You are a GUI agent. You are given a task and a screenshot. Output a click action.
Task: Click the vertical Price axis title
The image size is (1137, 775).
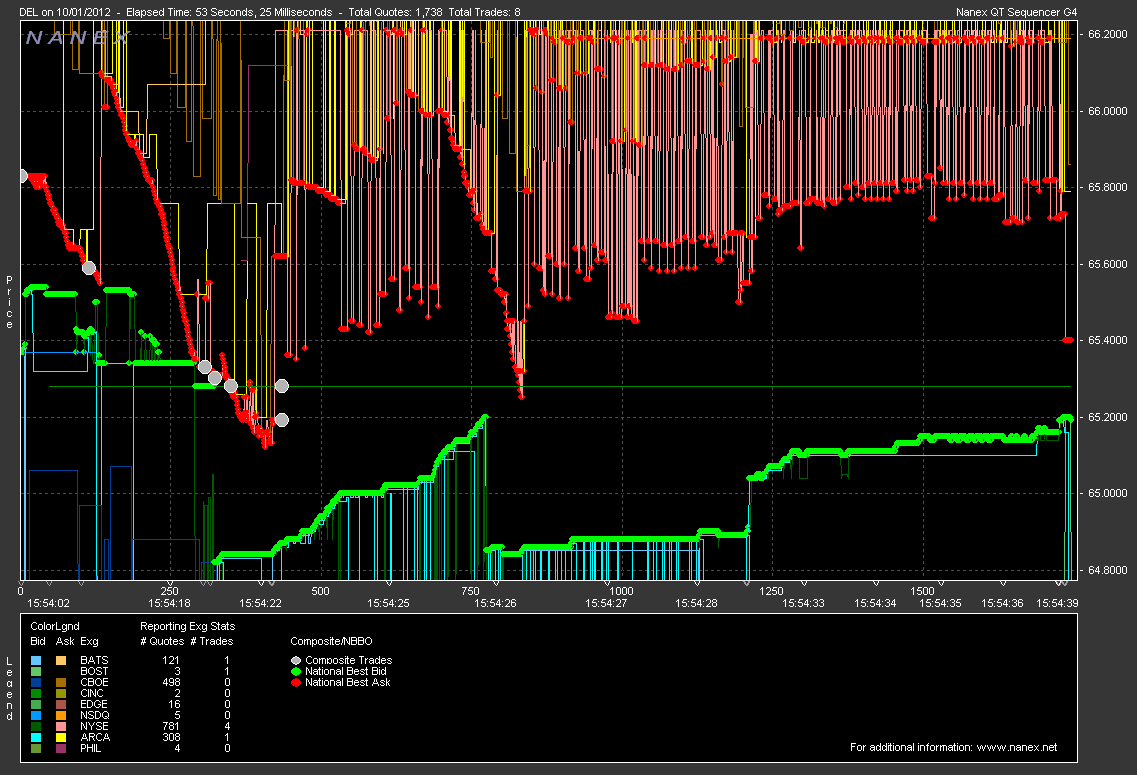coord(10,302)
